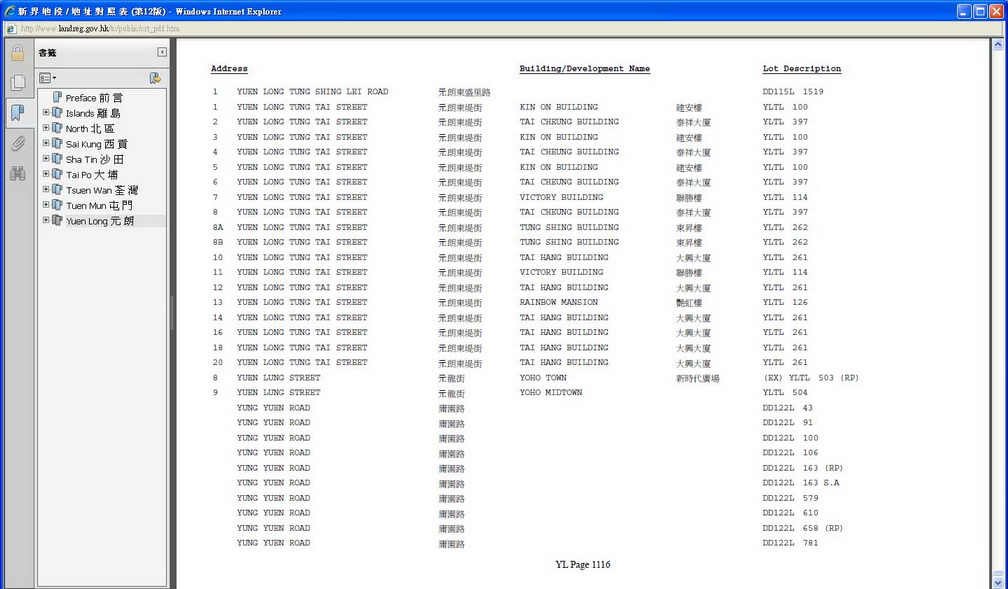1008x589 pixels.
Task: Open the Preface bookmark
Action: coord(94,98)
